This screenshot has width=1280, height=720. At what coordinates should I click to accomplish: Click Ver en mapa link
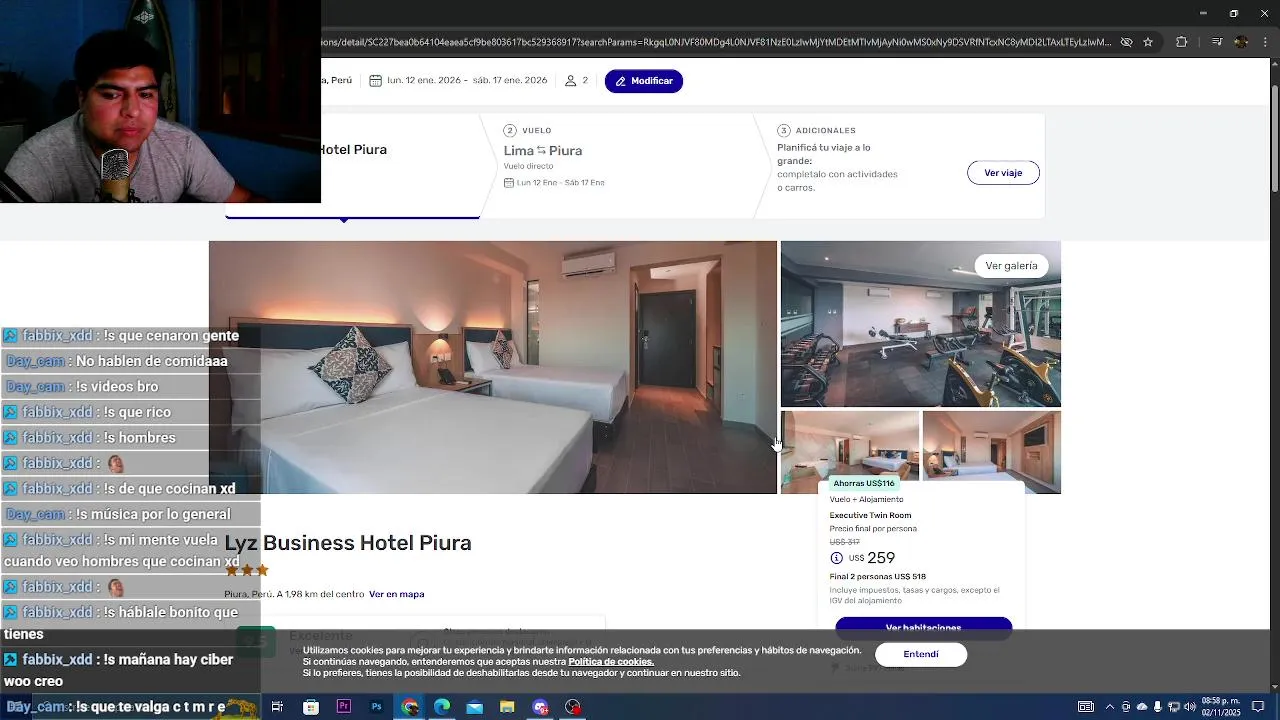pos(397,594)
